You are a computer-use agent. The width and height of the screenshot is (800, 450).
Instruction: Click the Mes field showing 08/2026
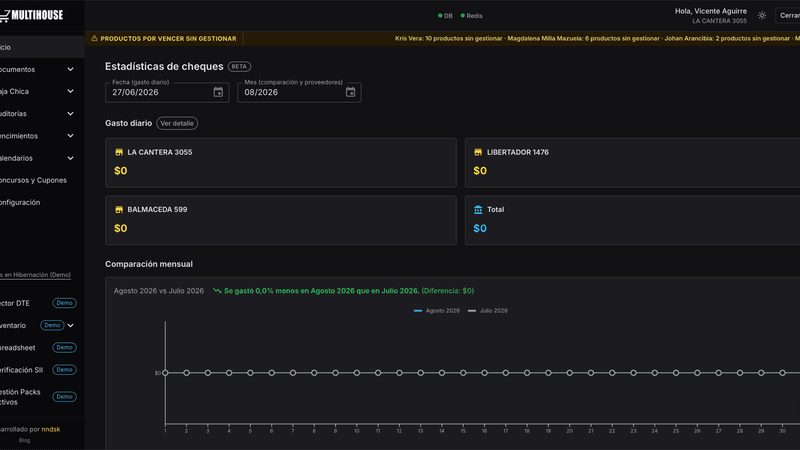[299, 92]
